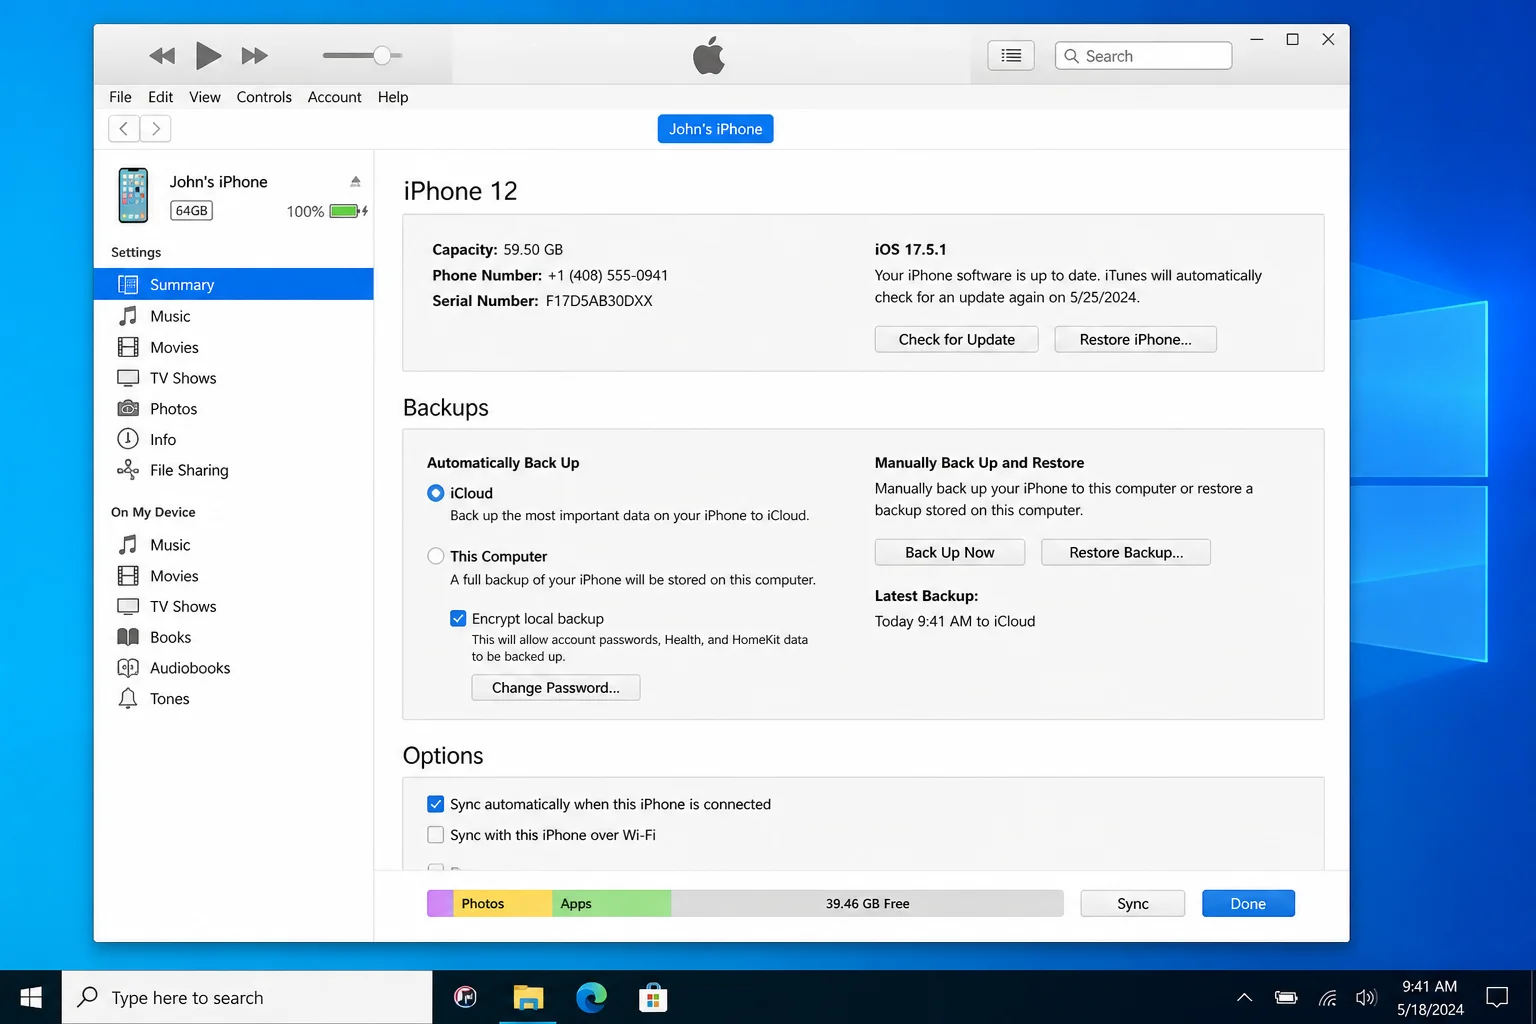The image size is (1536, 1024).
Task: Click the 64GB capacity badge
Action: (191, 210)
